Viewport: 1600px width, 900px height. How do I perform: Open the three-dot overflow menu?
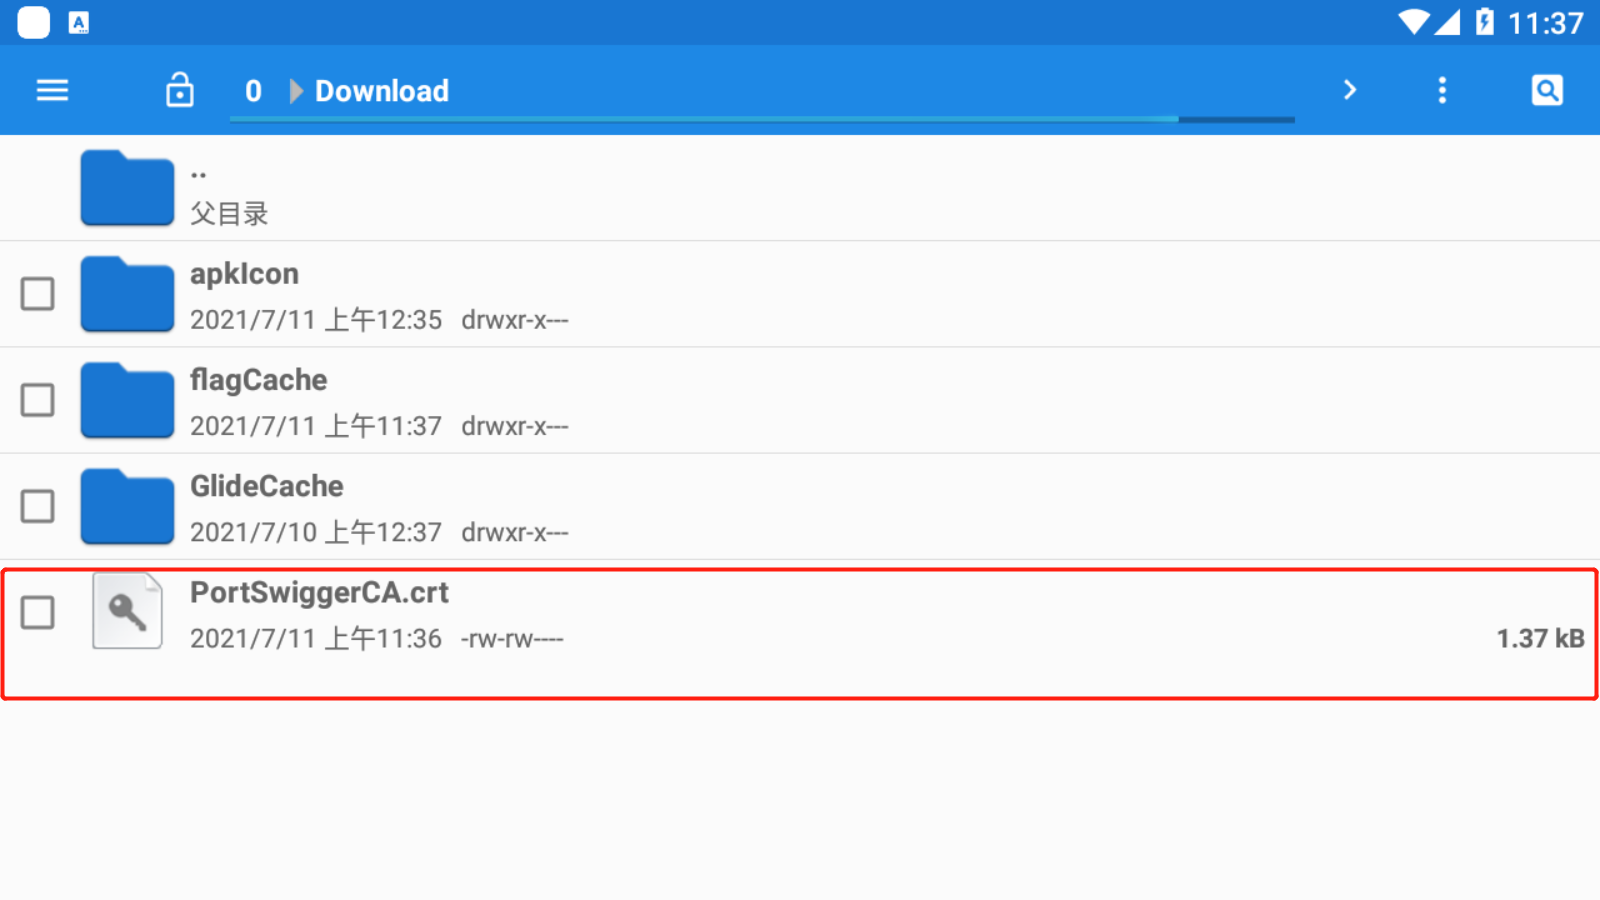tap(1442, 91)
